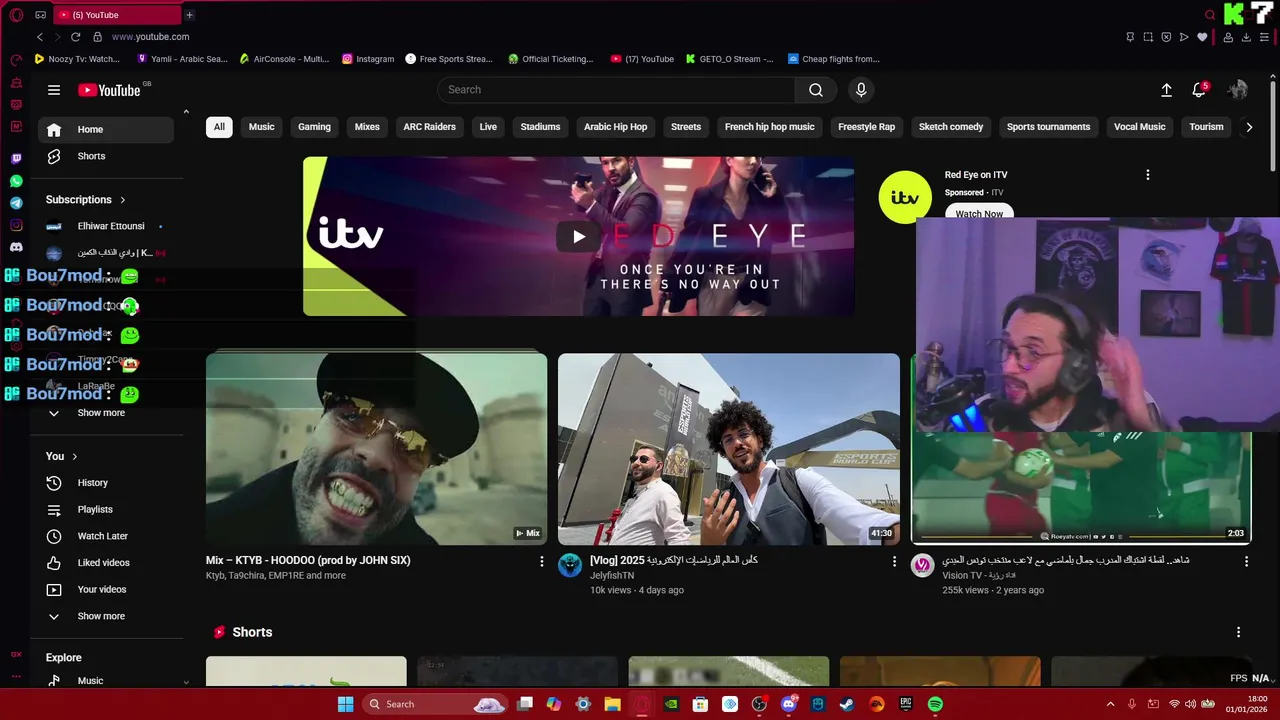Open options for Red Eye ad
Viewport: 1280px width, 720px height.
point(1147,175)
